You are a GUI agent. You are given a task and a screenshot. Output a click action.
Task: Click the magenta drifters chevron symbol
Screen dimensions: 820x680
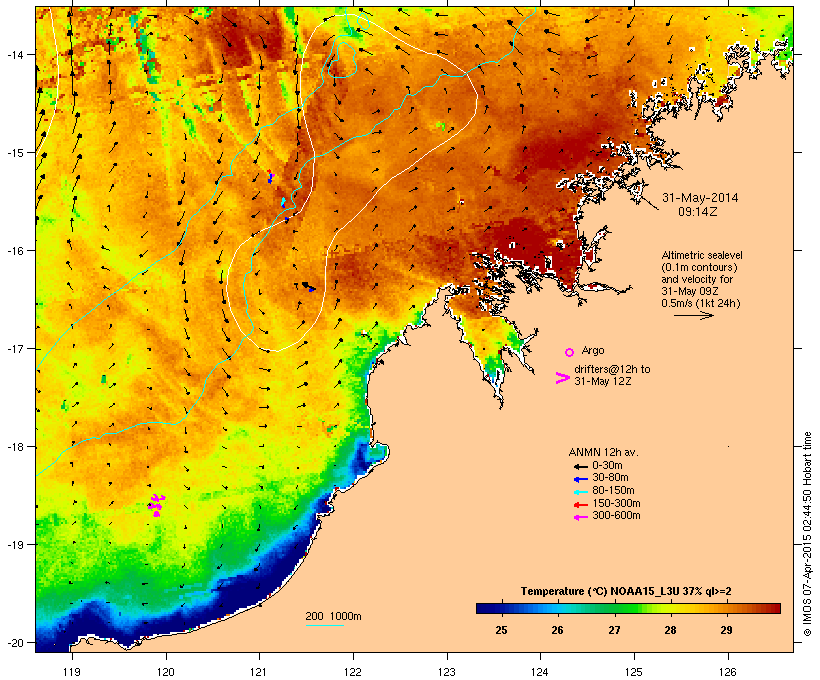[562, 378]
